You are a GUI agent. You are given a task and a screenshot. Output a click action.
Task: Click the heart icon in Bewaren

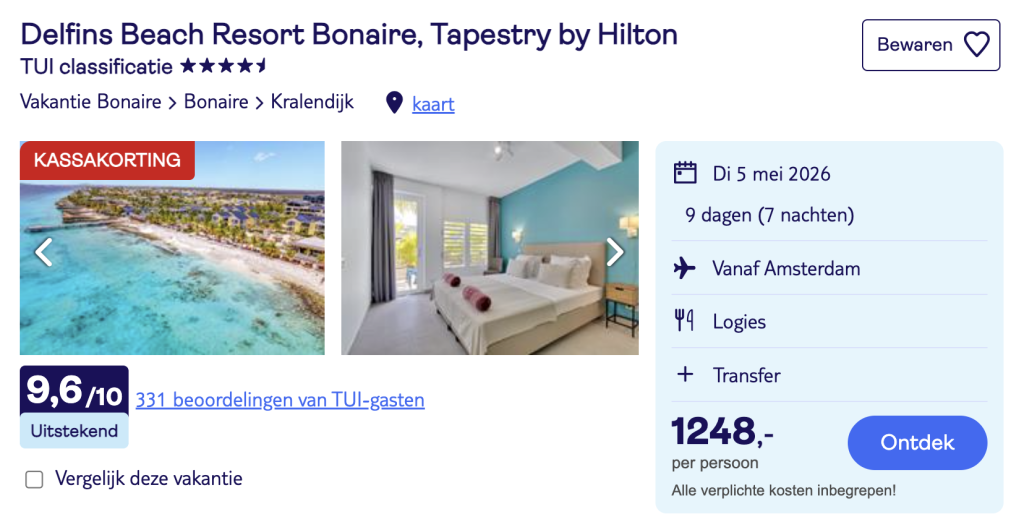pyautogui.click(x=976, y=45)
